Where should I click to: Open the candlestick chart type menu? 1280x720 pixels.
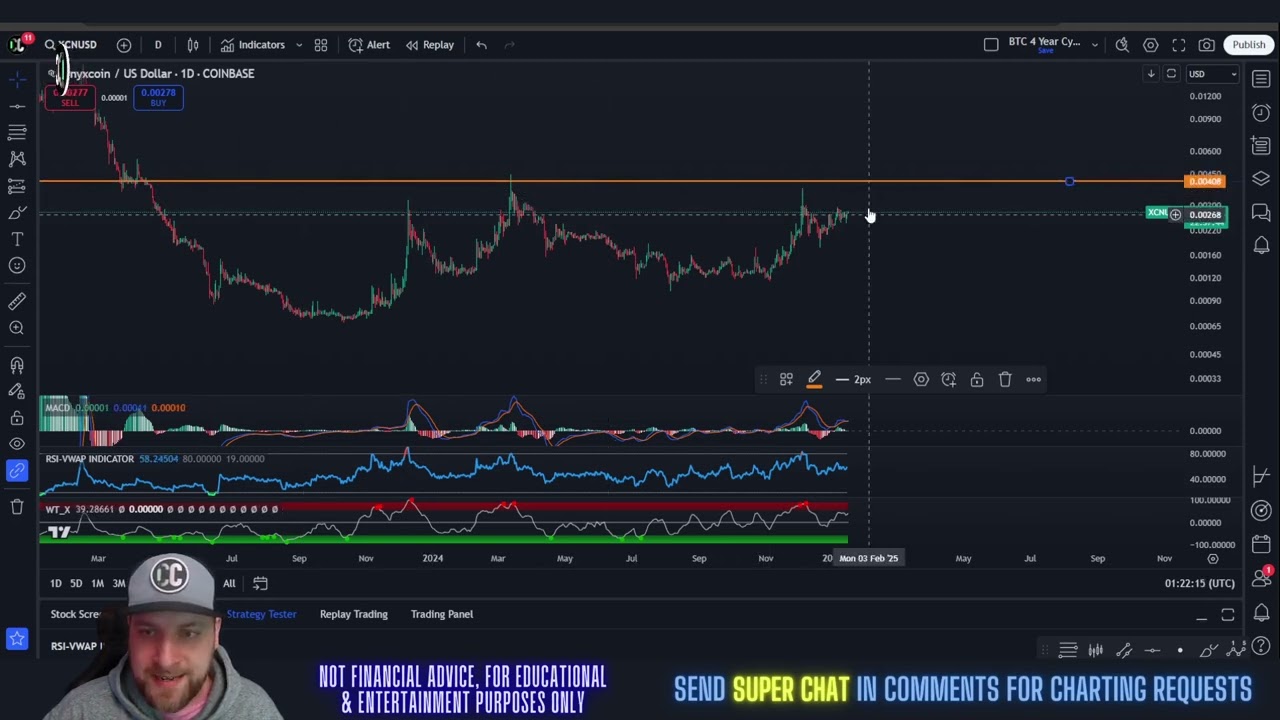click(193, 45)
